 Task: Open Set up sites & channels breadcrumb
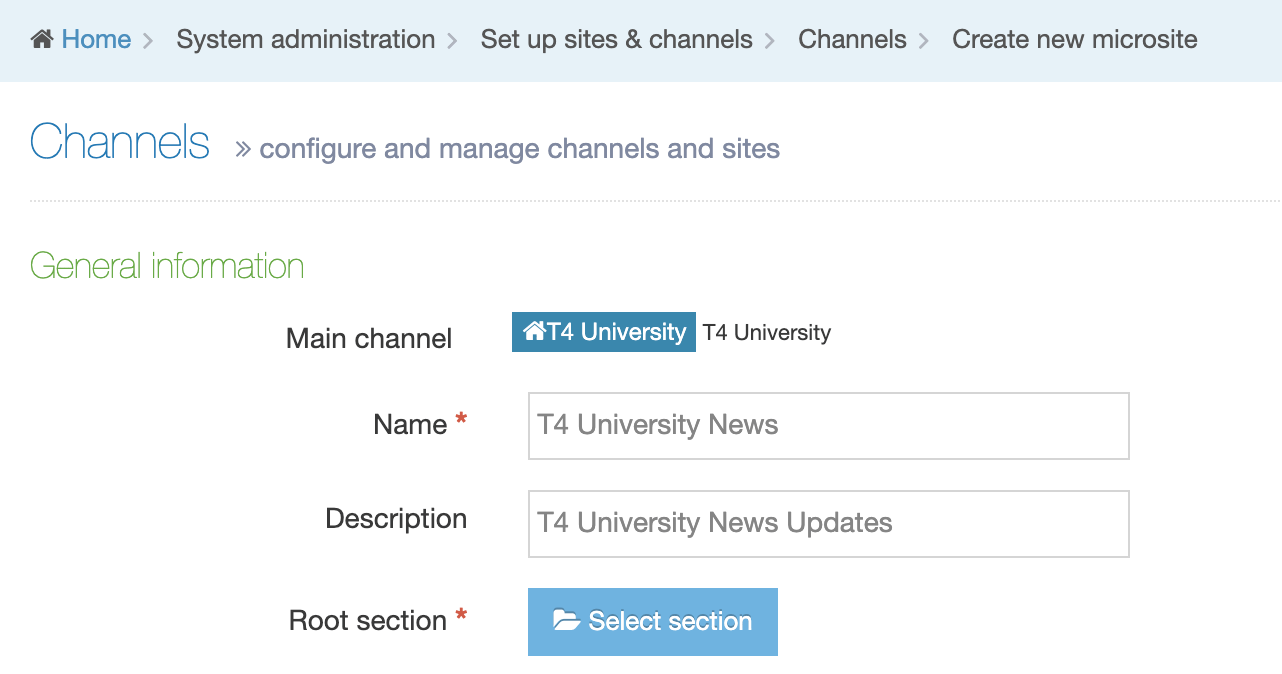click(616, 40)
